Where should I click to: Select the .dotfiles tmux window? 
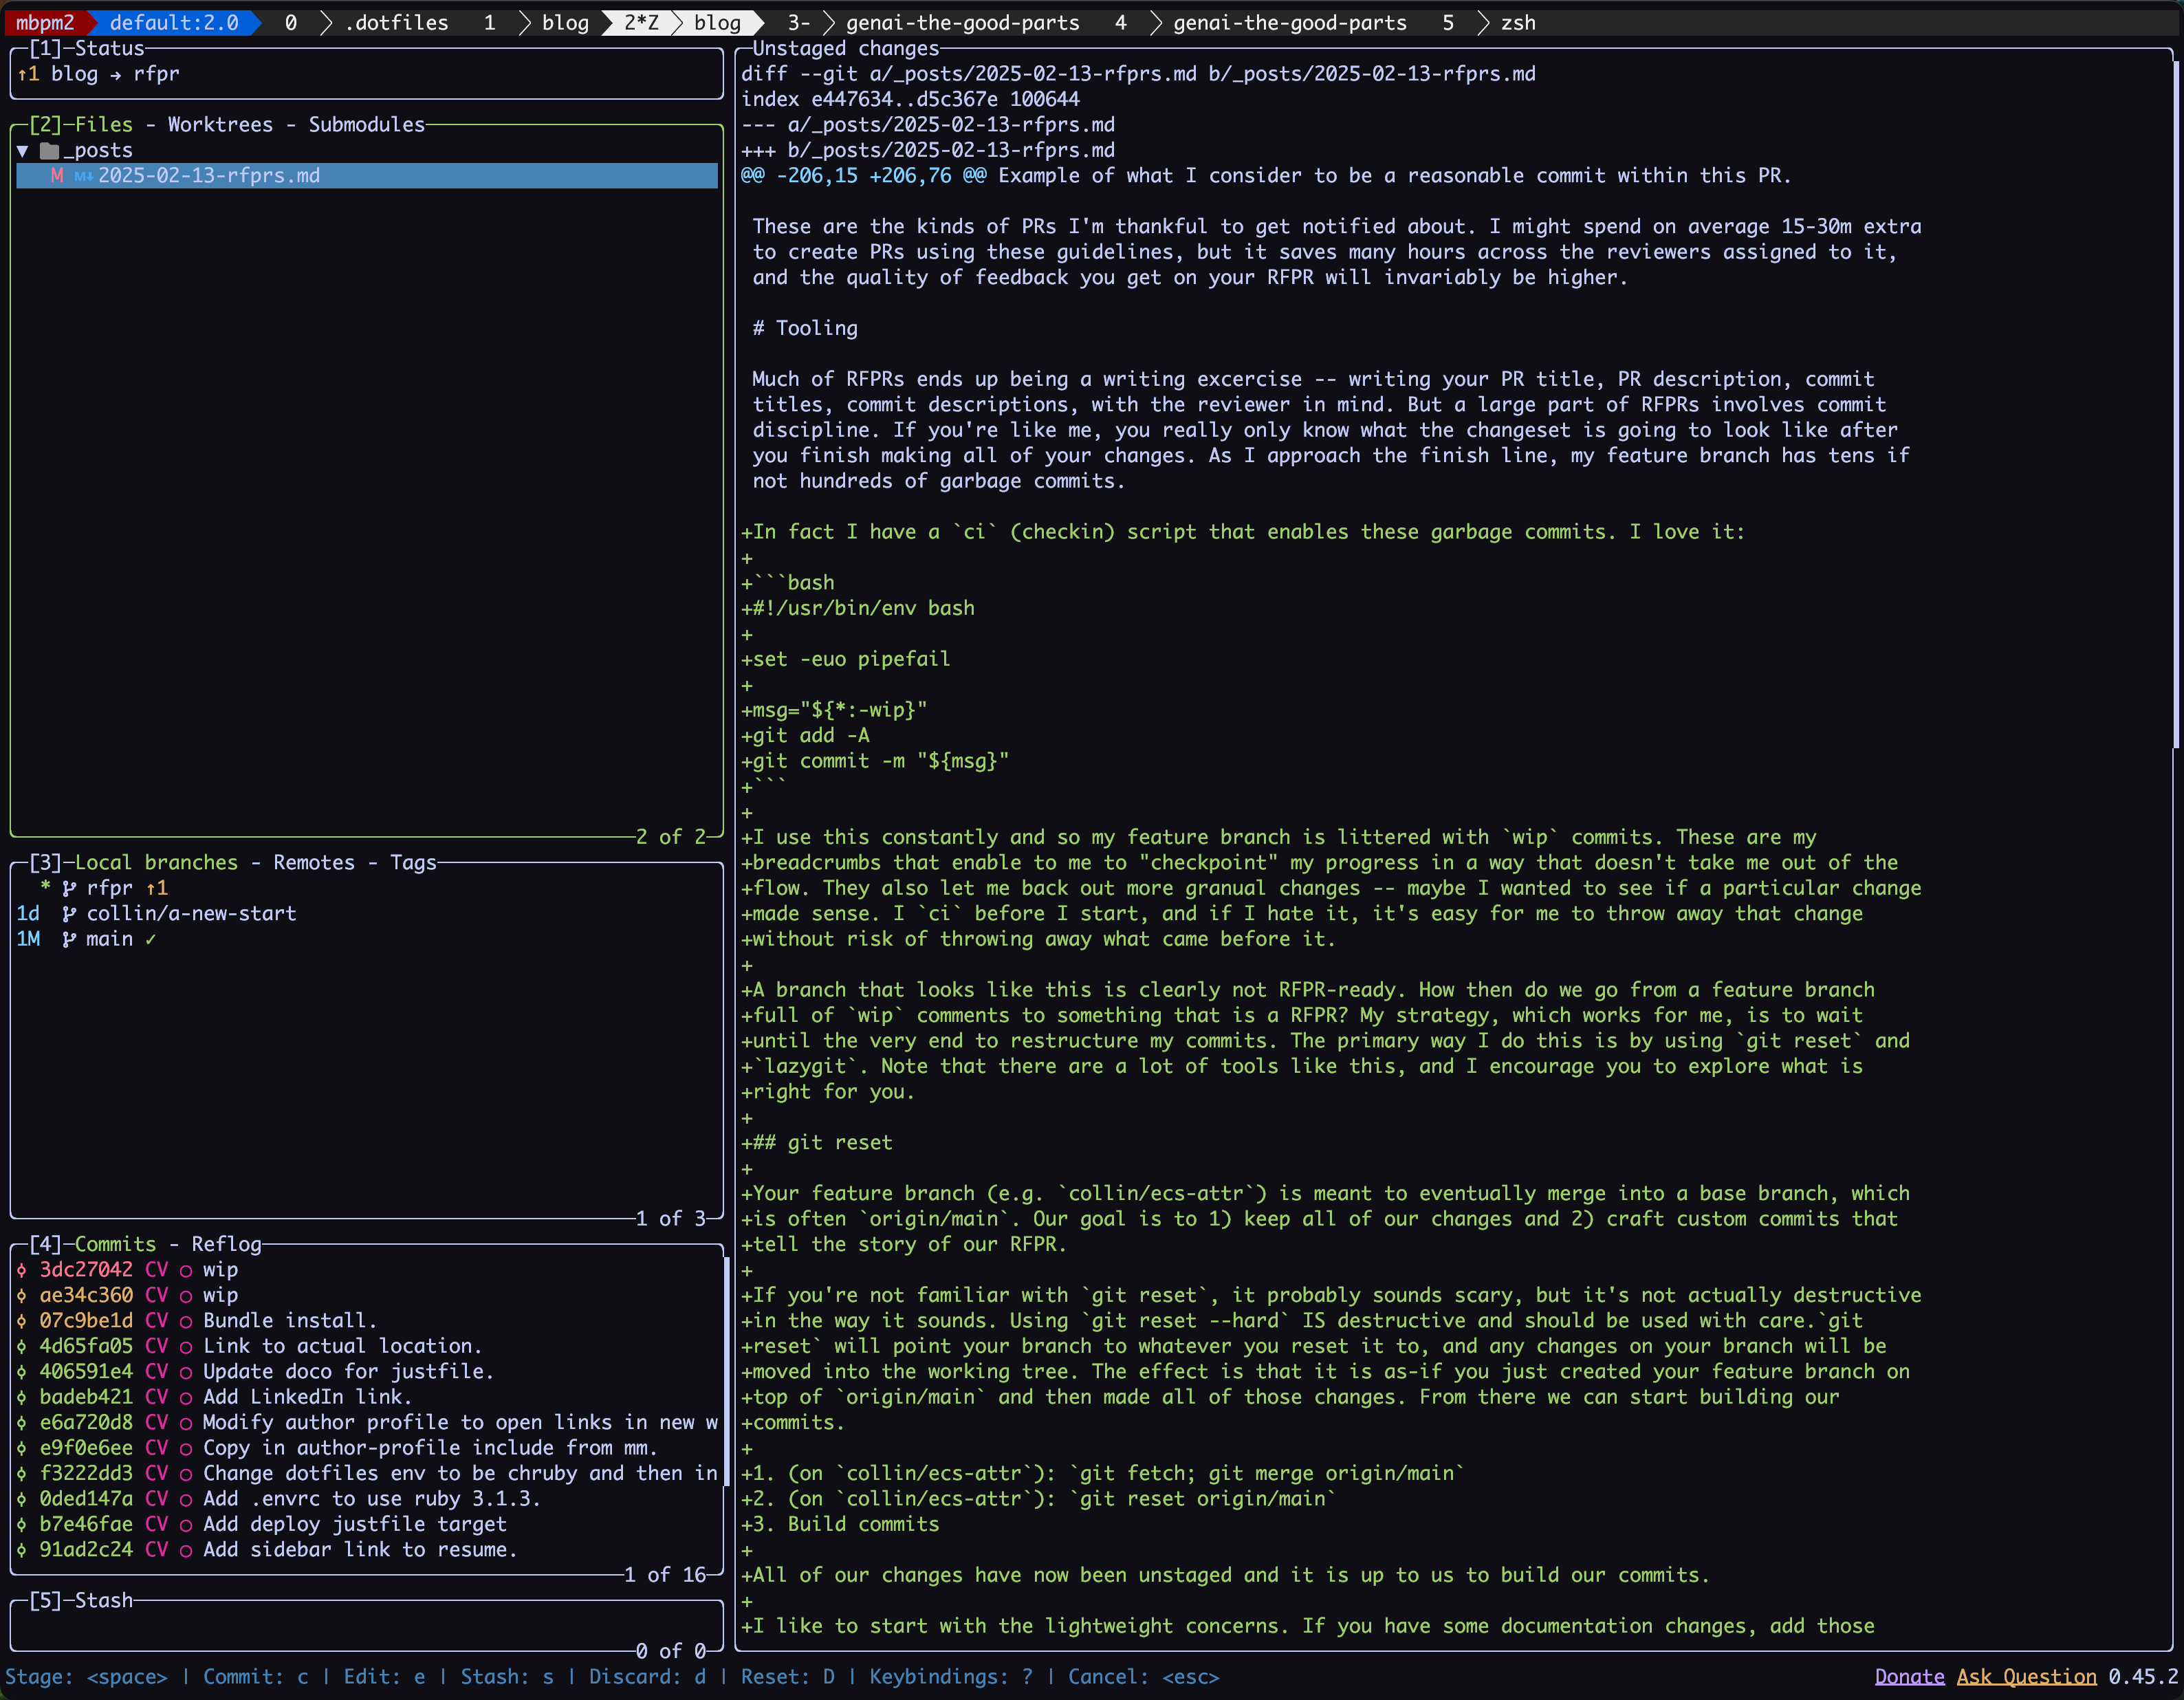point(396,22)
